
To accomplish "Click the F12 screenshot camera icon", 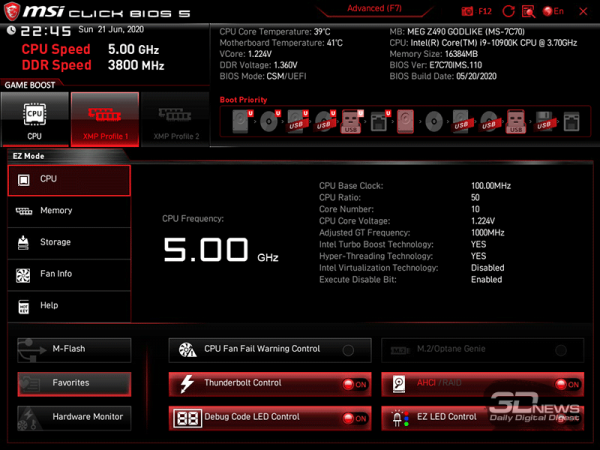I will click(x=469, y=11).
